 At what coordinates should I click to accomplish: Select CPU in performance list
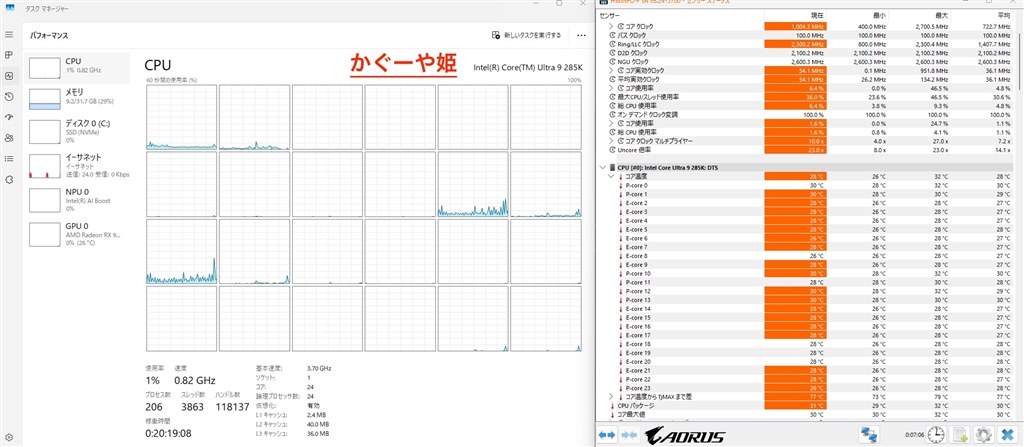77,68
